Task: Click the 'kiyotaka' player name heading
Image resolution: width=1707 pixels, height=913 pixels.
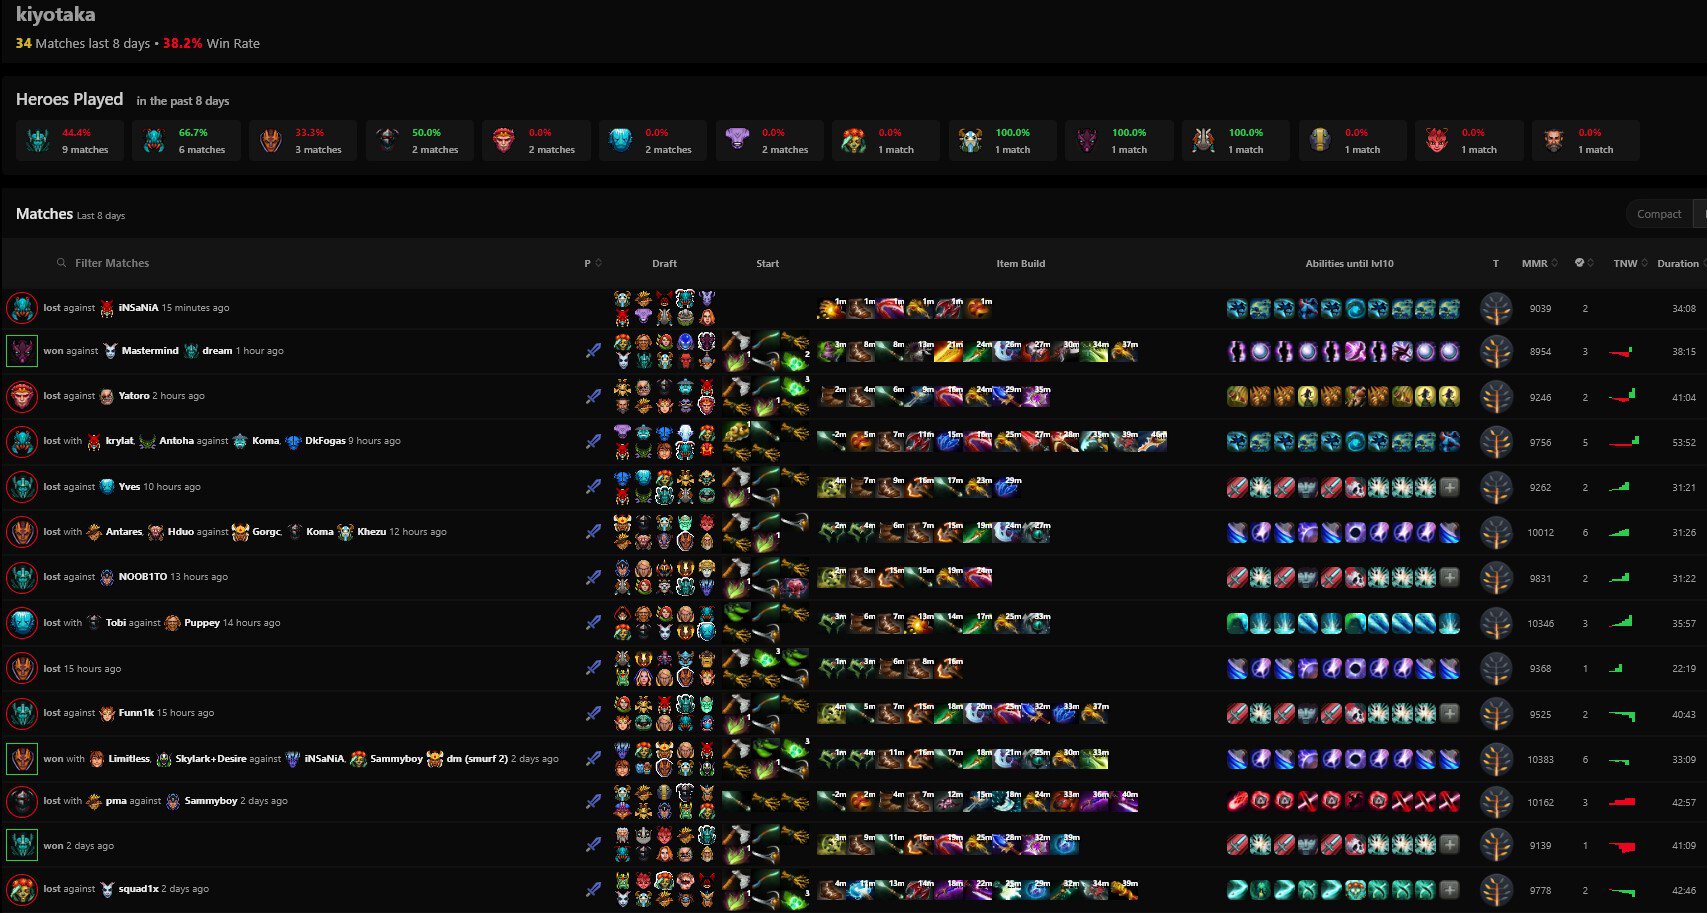Action: [x=56, y=14]
